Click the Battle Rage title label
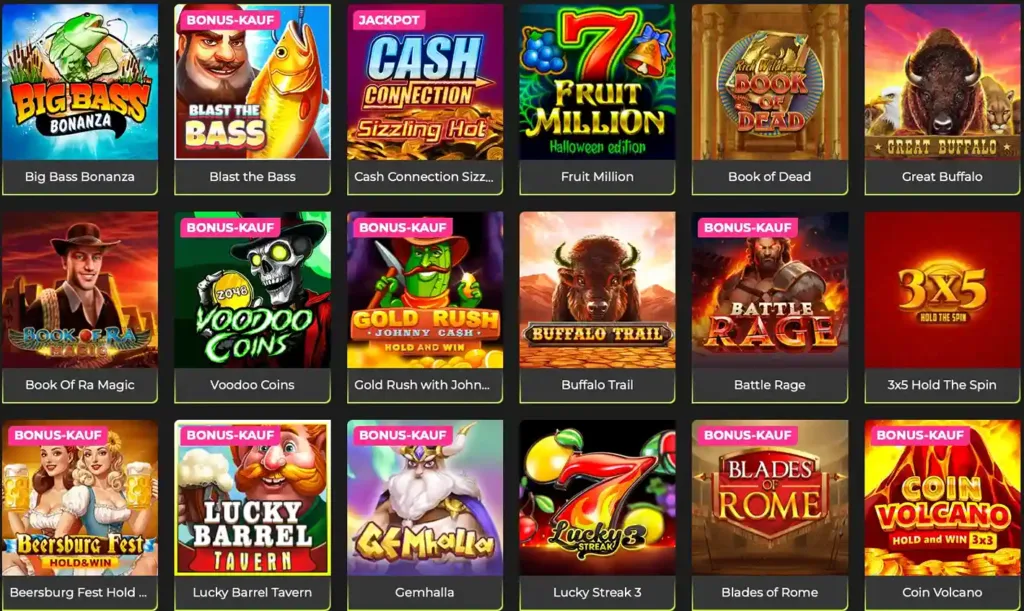1024x611 pixels. pos(769,384)
